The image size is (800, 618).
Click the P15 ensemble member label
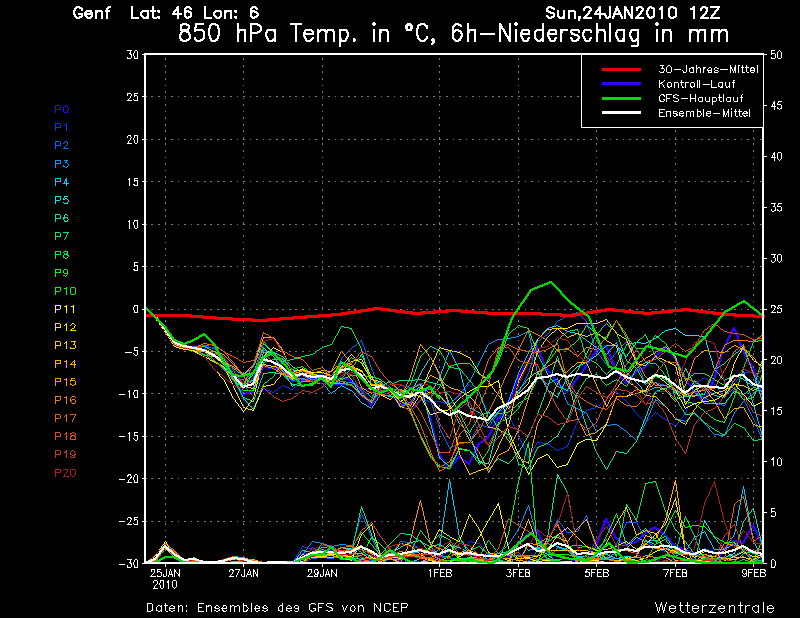coord(65,382)
